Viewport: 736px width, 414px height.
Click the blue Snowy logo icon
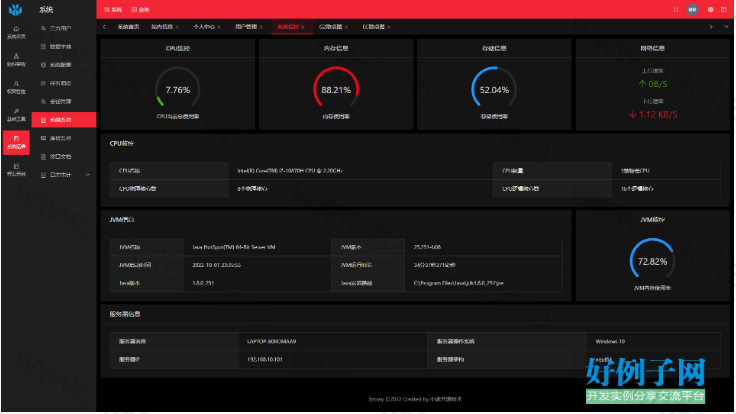[15, 9]
